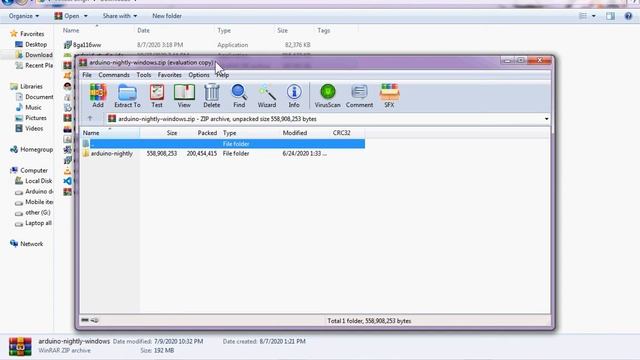640x360 pixels.
Task: Select the parent folder '..' row
Action: coord(223,144)
